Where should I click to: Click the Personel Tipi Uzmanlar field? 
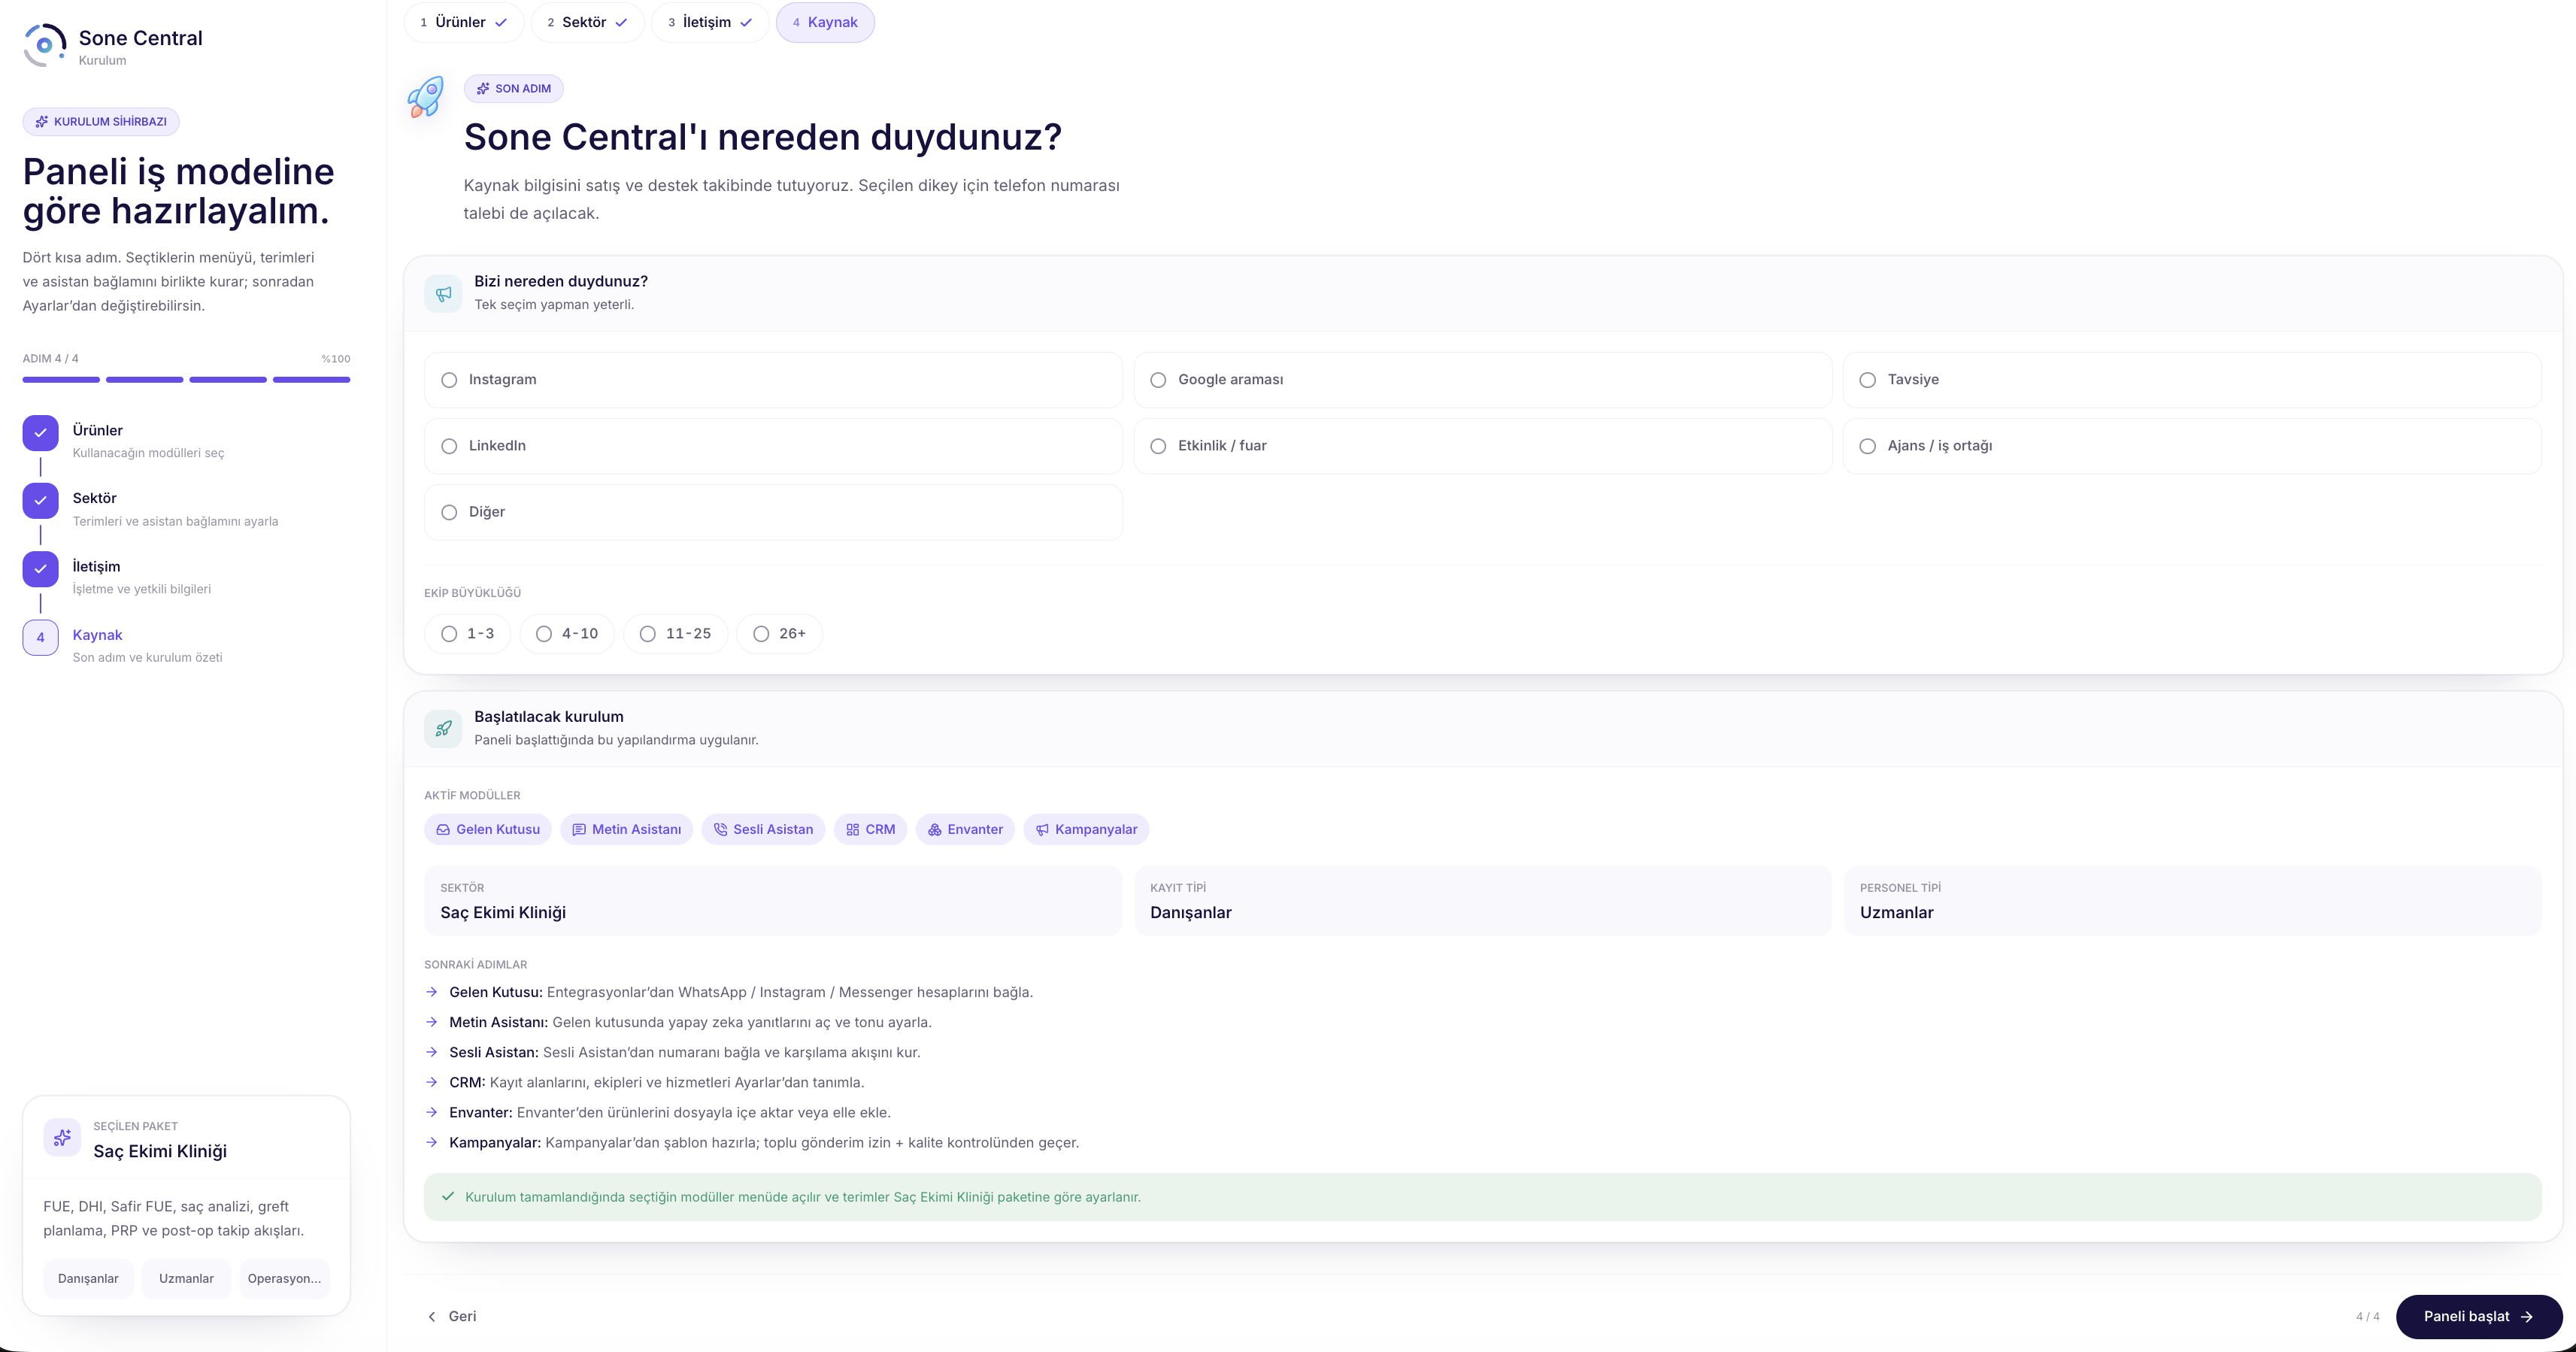click(2192, 901)
